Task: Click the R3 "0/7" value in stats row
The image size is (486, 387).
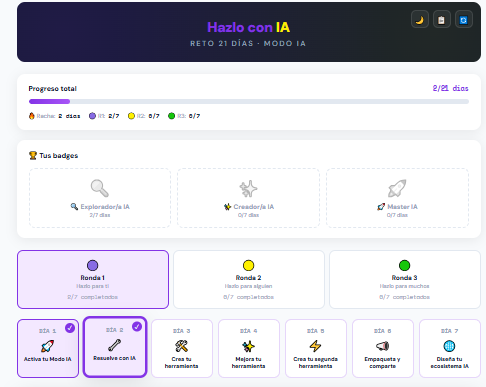Action: click(x=194, y=116)
